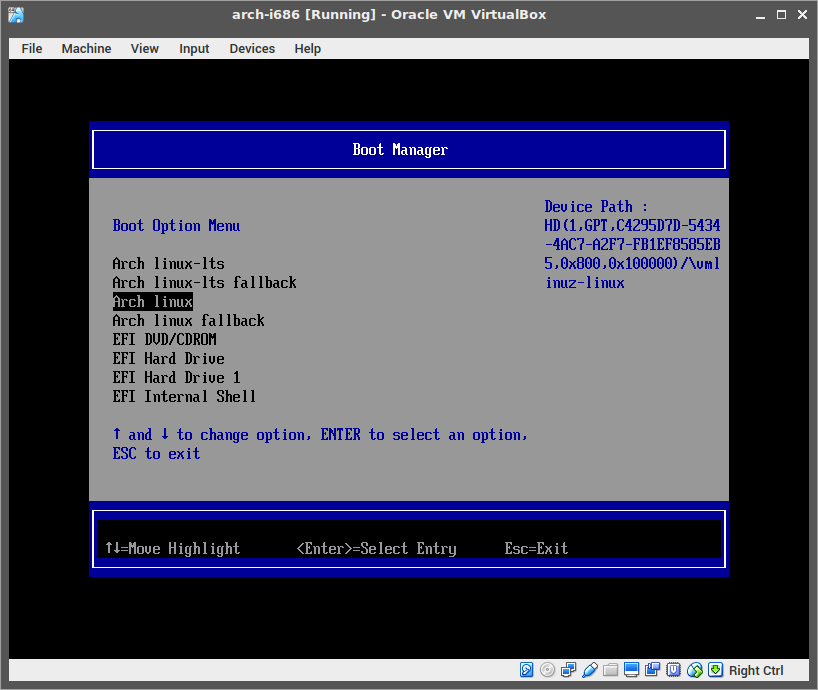Click the keyboard capture arrow icon
Viewport: 818px width, 690px height.
(715, 670)
